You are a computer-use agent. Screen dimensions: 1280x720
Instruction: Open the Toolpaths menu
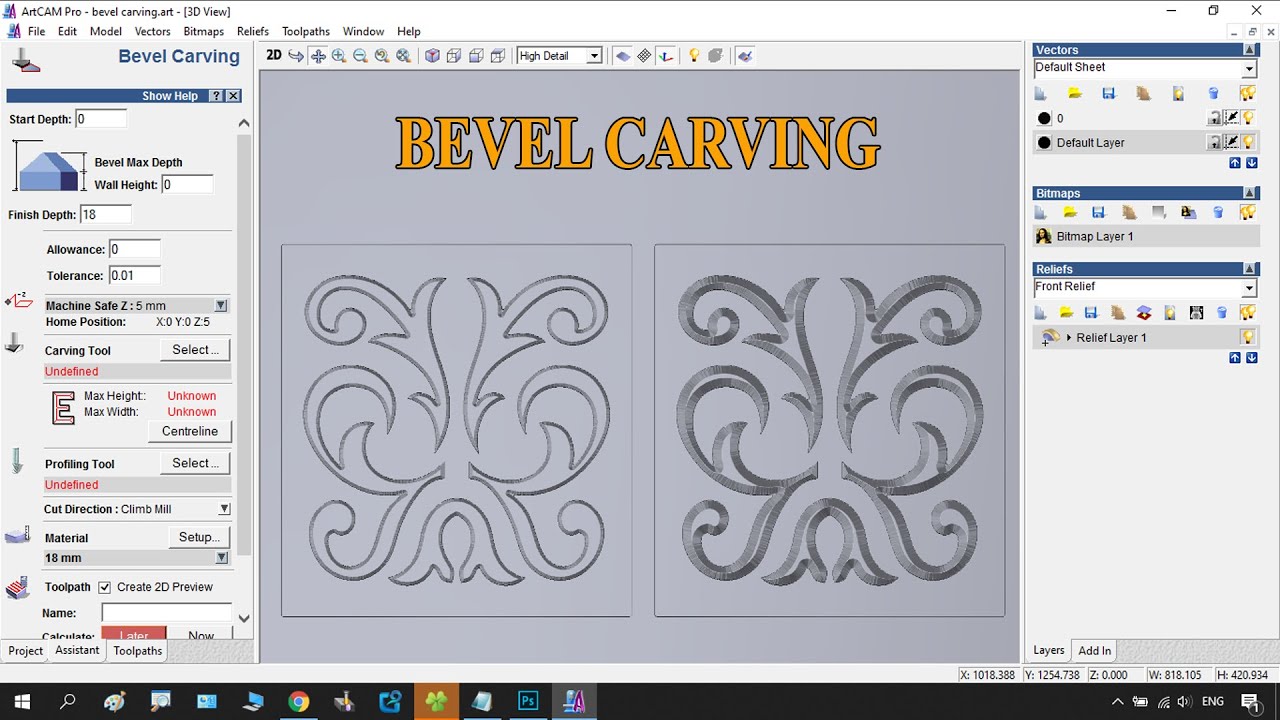pos(306,31)
